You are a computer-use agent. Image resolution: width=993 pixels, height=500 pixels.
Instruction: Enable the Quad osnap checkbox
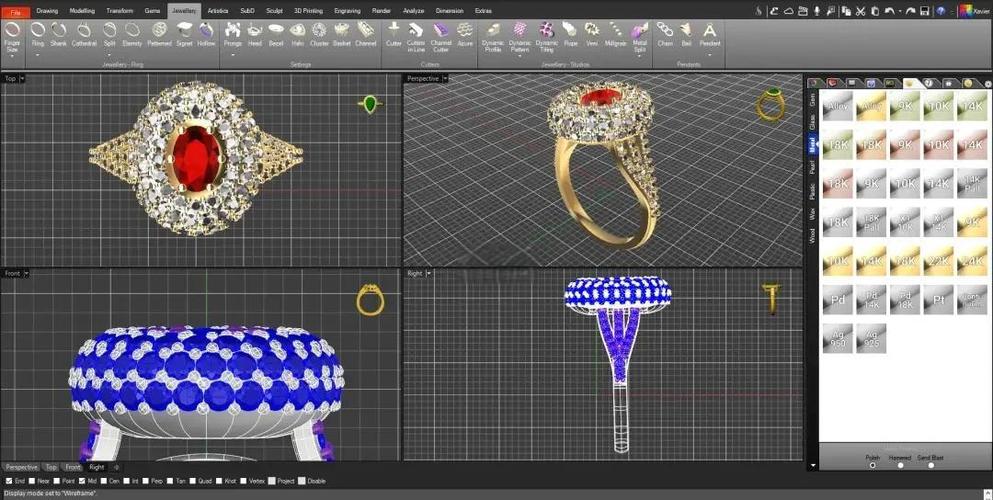(x=193, y=481)
